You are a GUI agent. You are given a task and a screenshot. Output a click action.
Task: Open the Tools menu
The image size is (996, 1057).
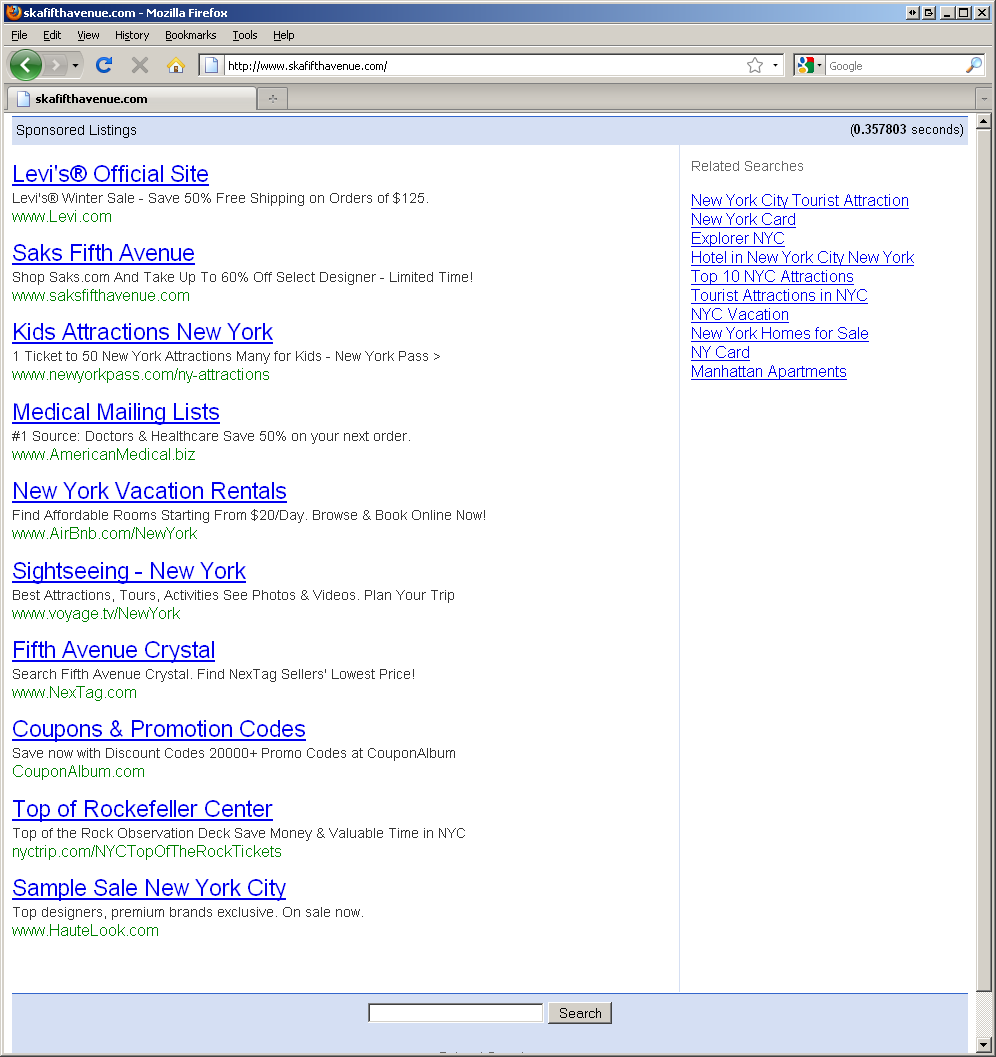245,35
